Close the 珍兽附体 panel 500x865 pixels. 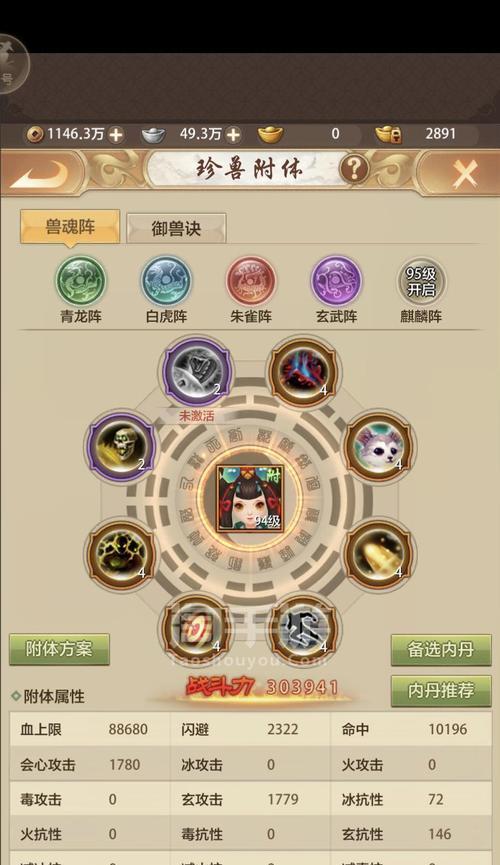(x=465, y=174)
